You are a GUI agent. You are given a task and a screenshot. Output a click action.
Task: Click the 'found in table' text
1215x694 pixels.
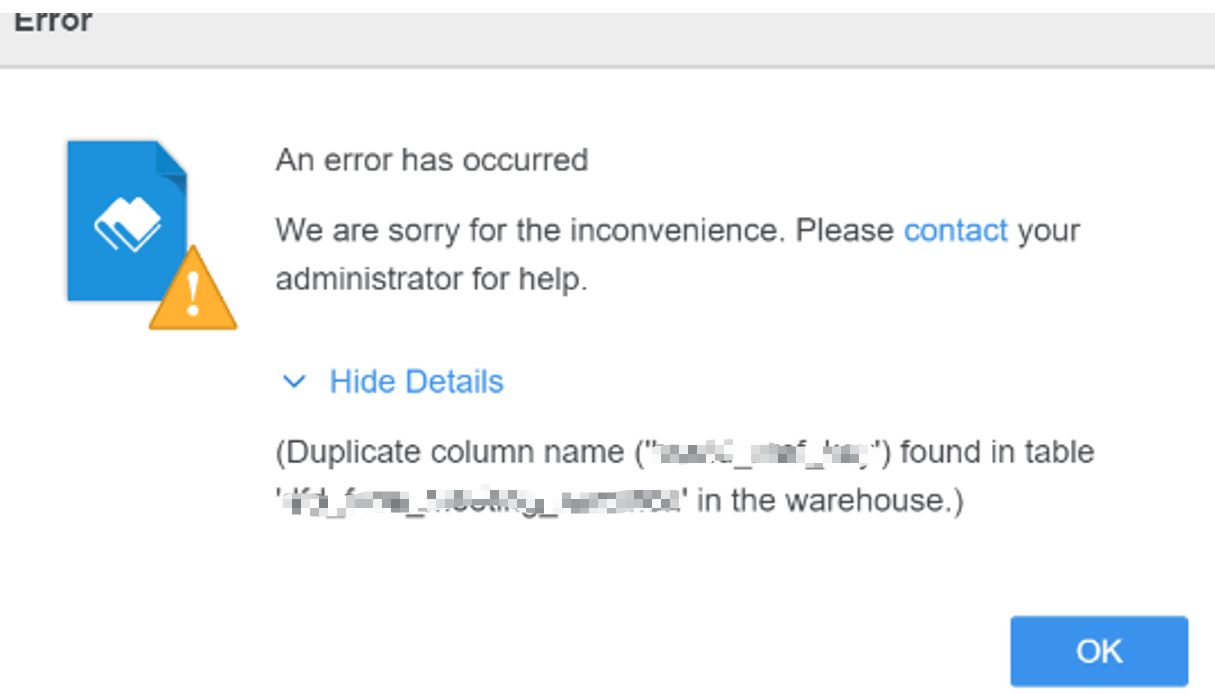click(x=996, y=452)
